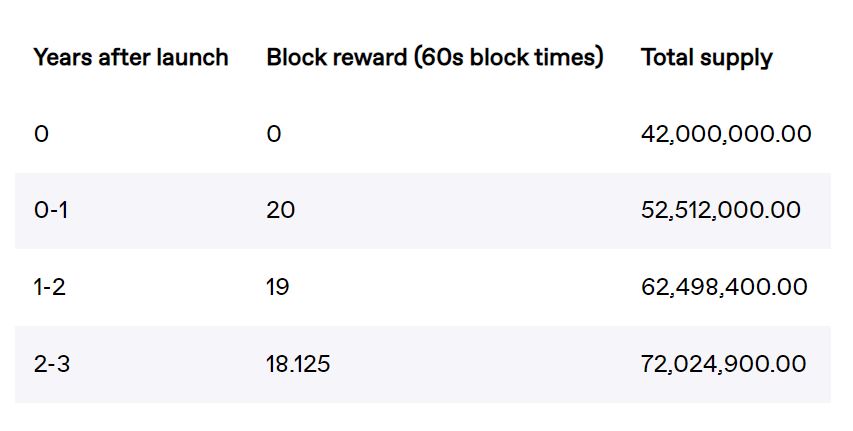Click the 'Years after launch' column header
This screenshot has height=431, width=853.
point(131,57)
